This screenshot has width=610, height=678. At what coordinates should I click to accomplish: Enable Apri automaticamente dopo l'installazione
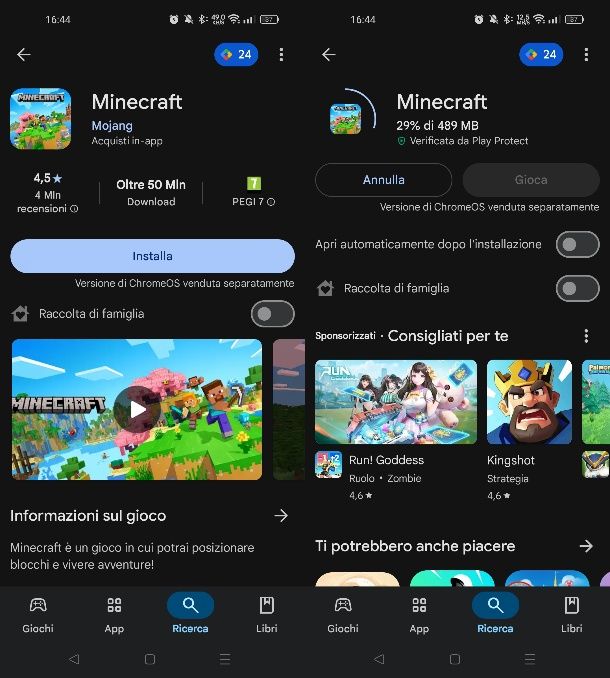pos(578,244)
